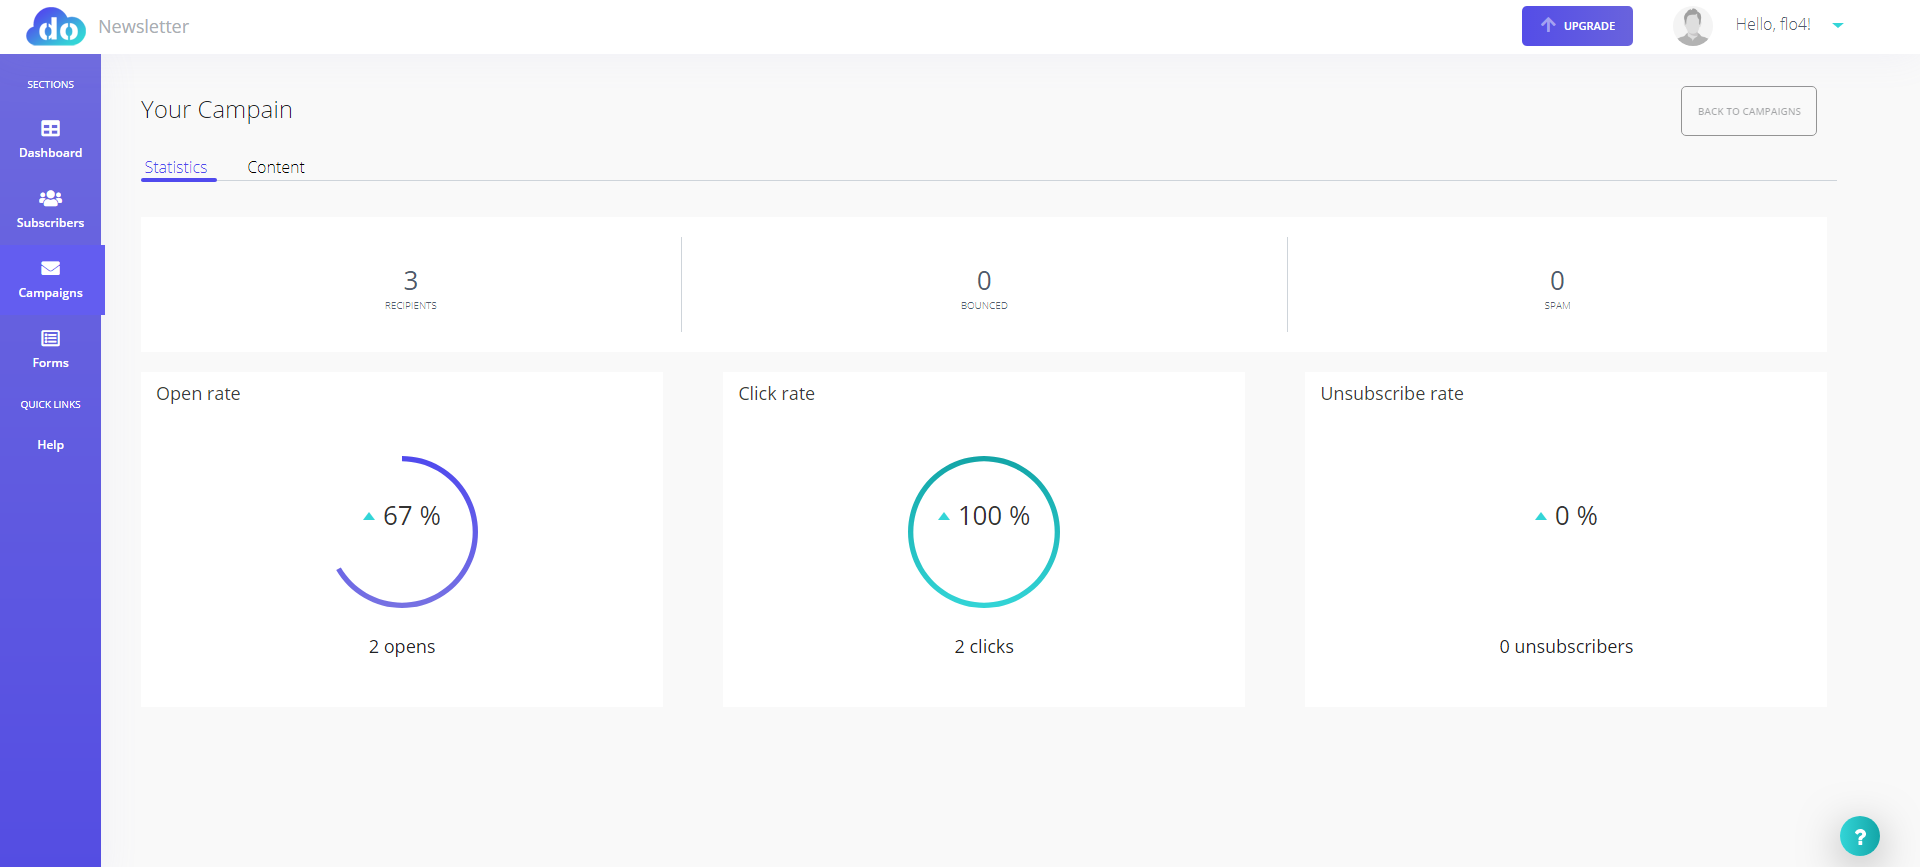
Task: Click the 'Hello, flo4!' greeting
Action: click(1773, 25)
